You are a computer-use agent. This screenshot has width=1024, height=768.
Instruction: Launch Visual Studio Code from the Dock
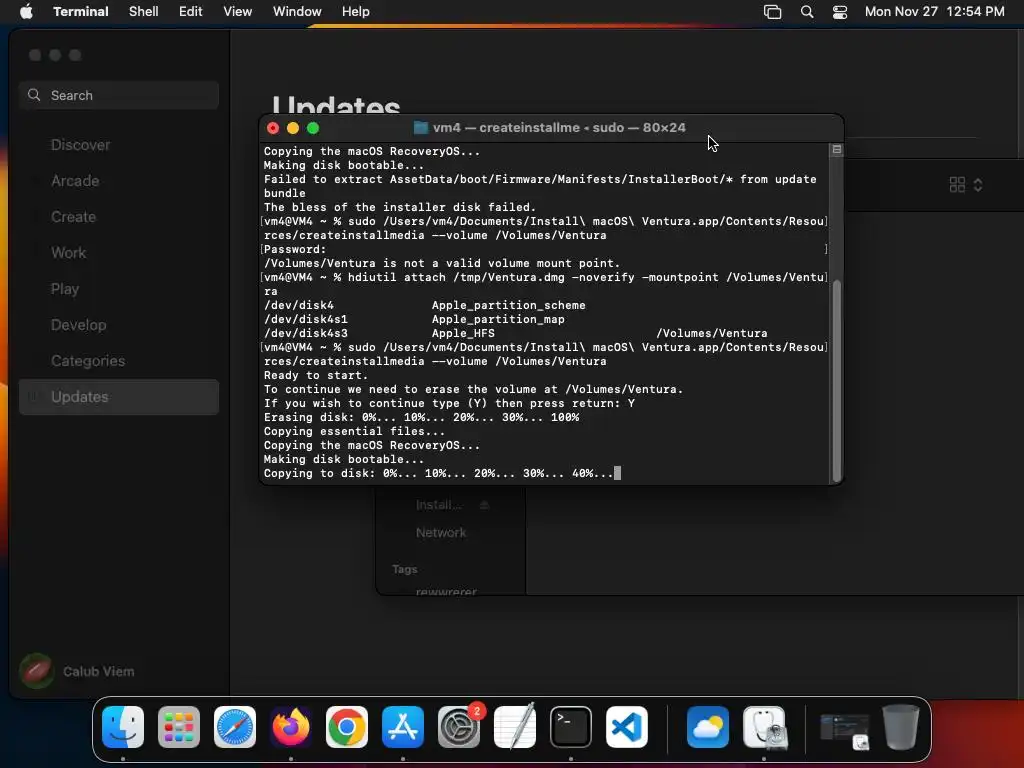[627, 727]
